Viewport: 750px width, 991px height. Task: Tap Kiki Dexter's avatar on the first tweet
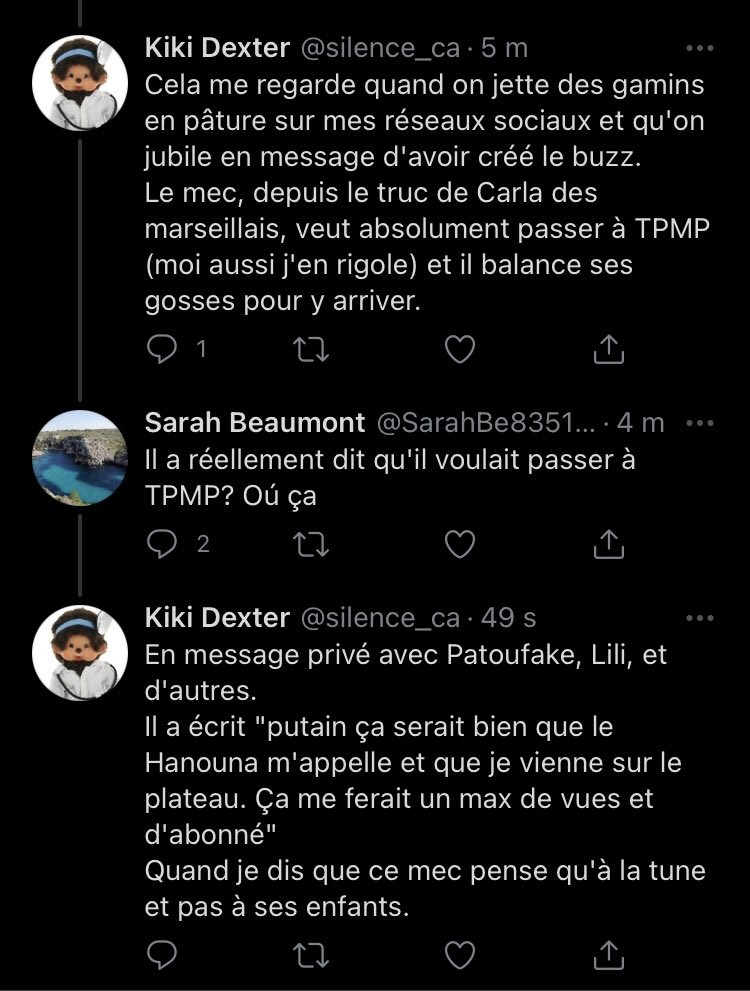coord(80,82)
